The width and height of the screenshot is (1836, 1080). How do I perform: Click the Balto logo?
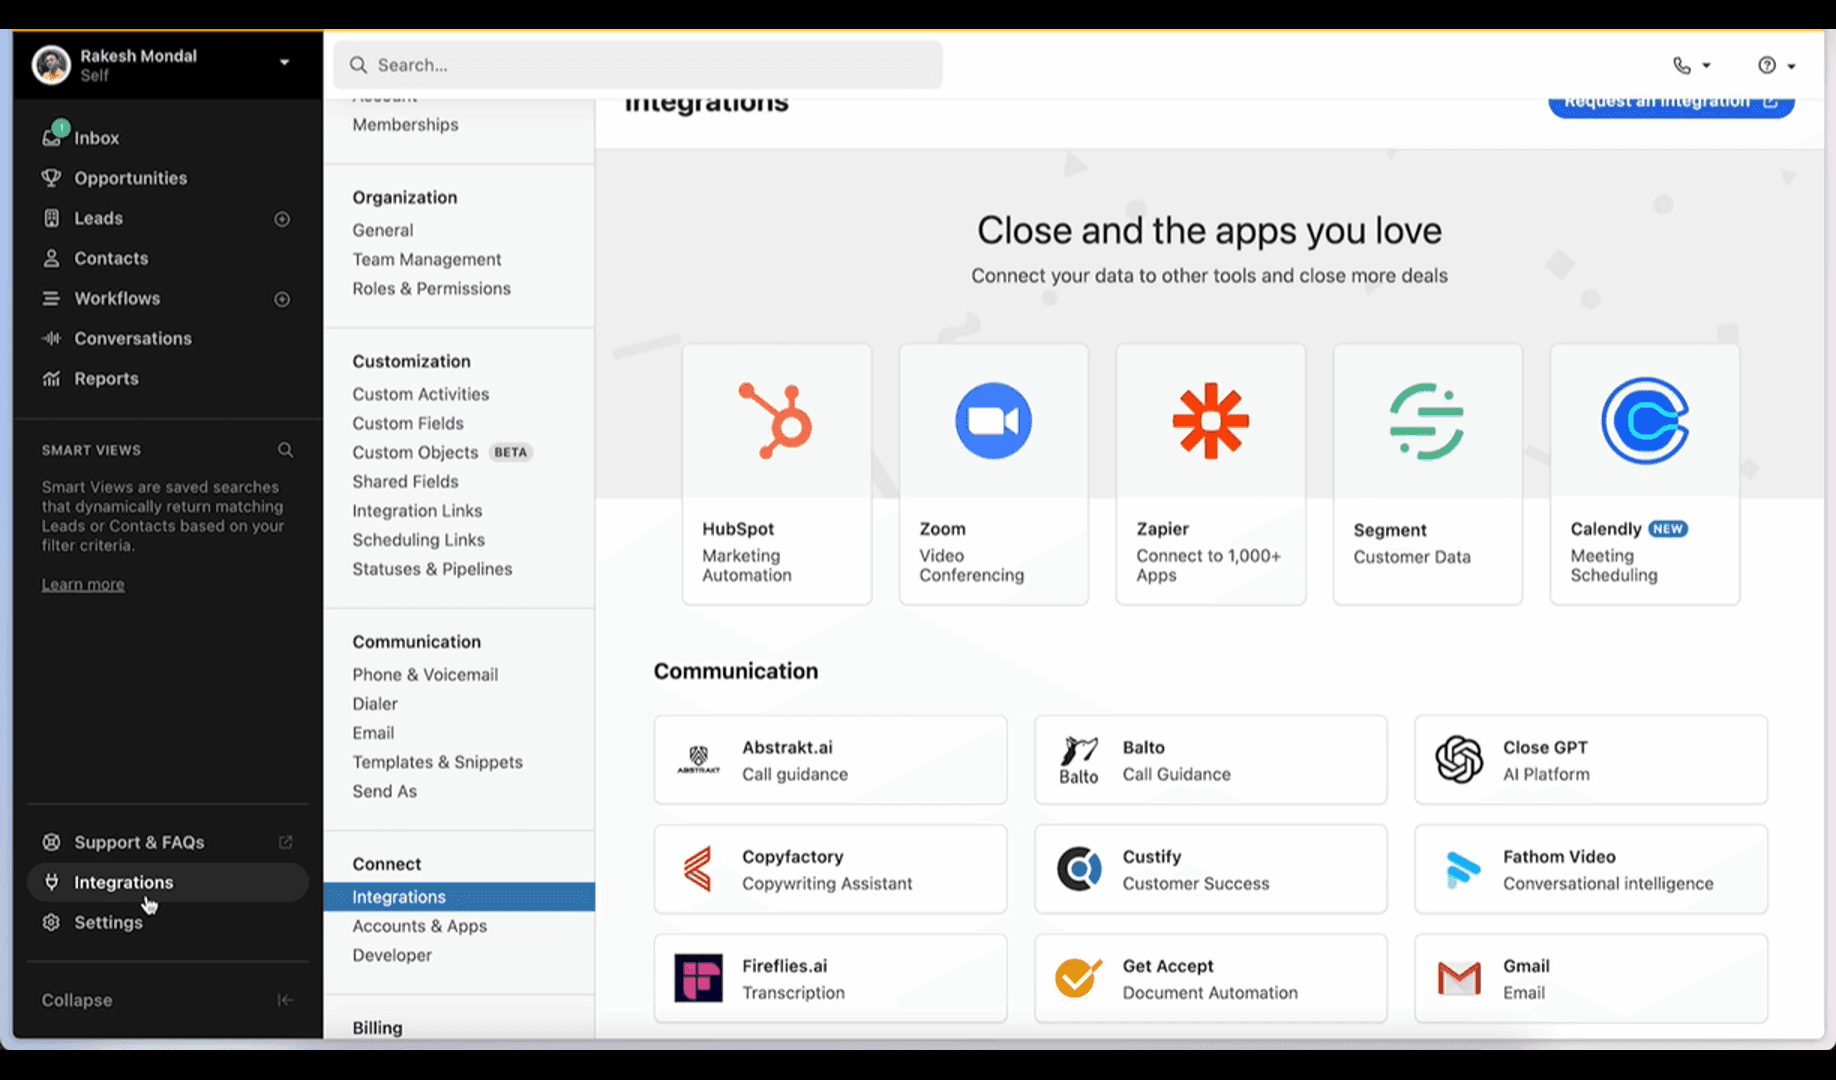pyautogui.click(x=1079, y=760)
